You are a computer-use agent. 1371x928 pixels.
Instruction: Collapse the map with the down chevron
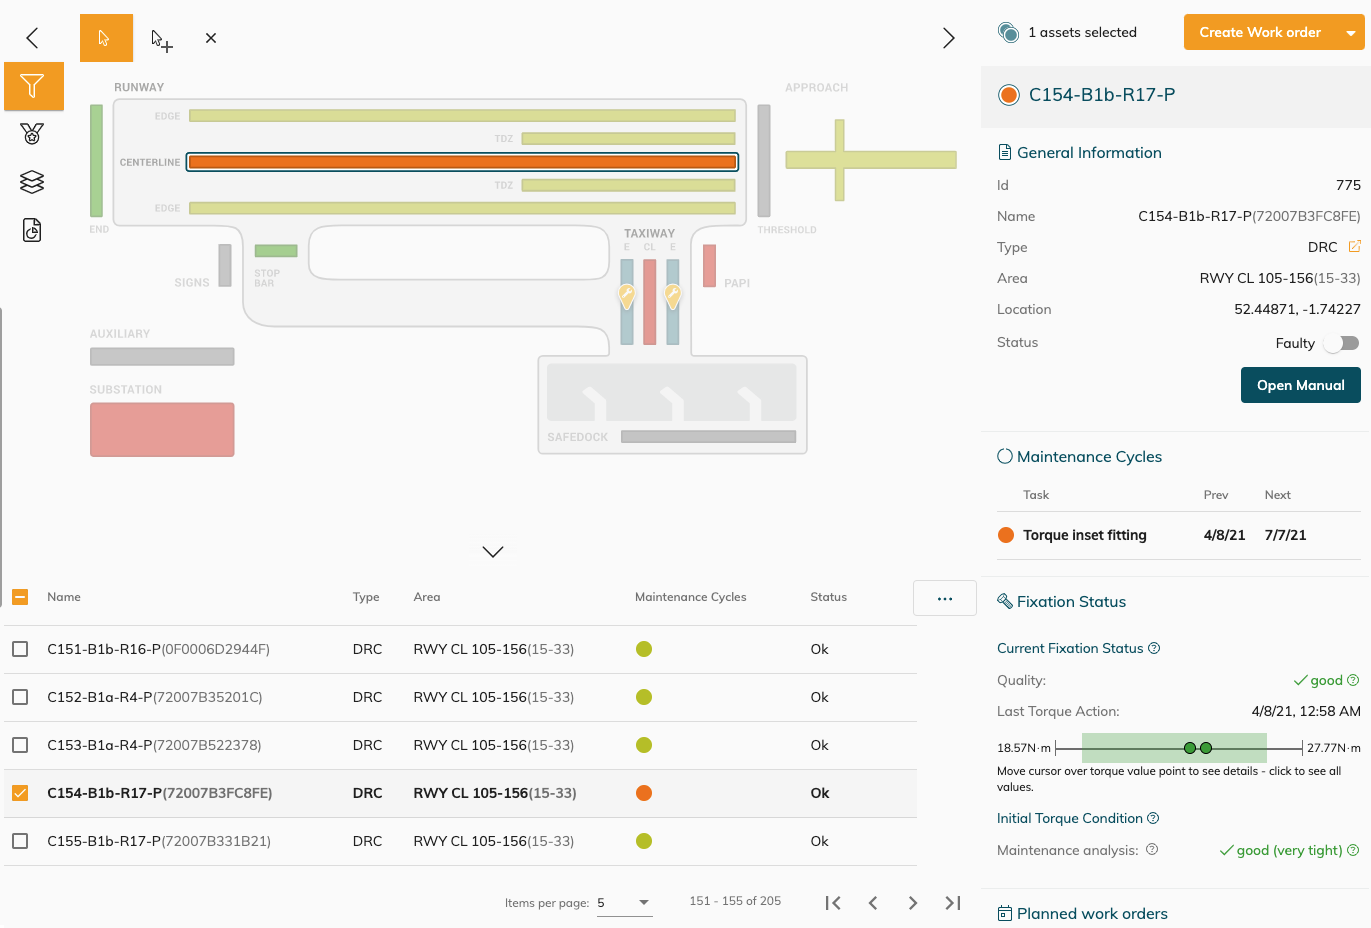click(493, 552)
